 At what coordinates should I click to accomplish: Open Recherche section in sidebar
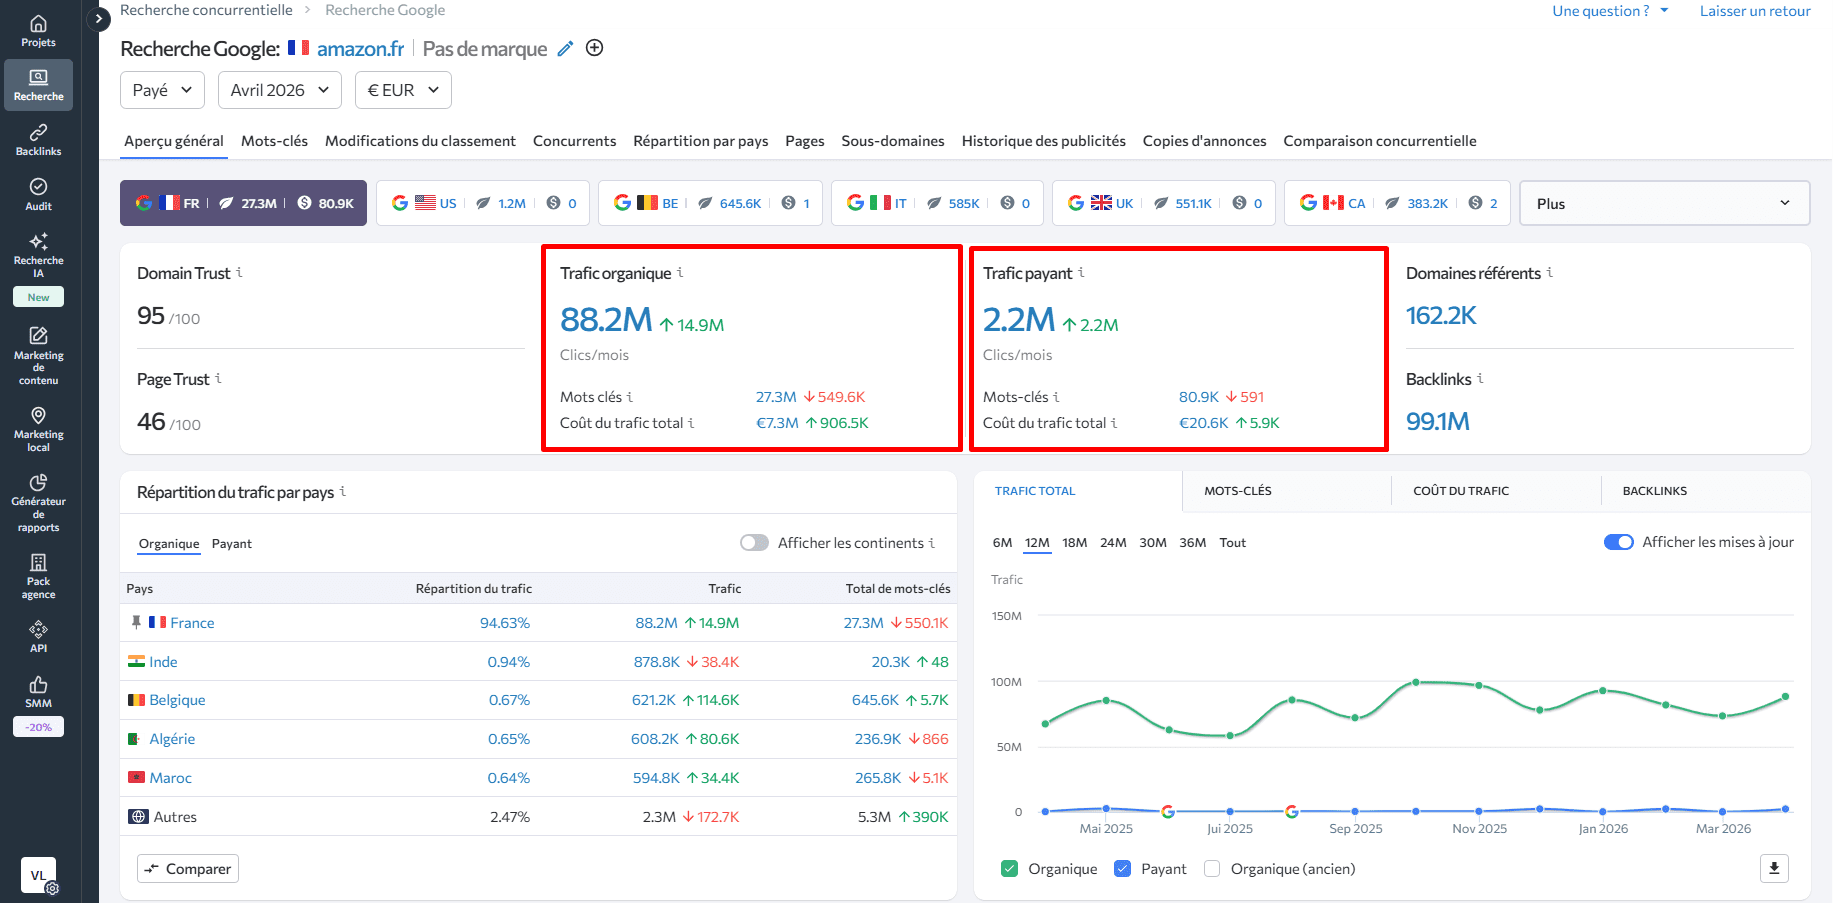pos(38,85)
